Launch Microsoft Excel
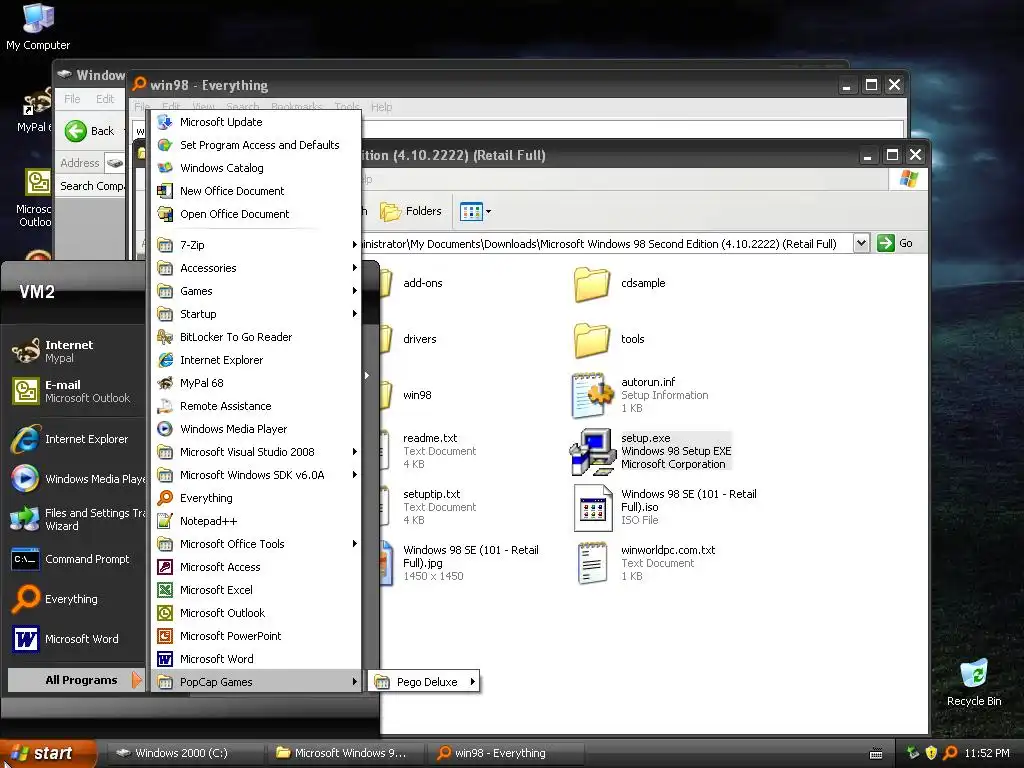 (x=256, y=590)
